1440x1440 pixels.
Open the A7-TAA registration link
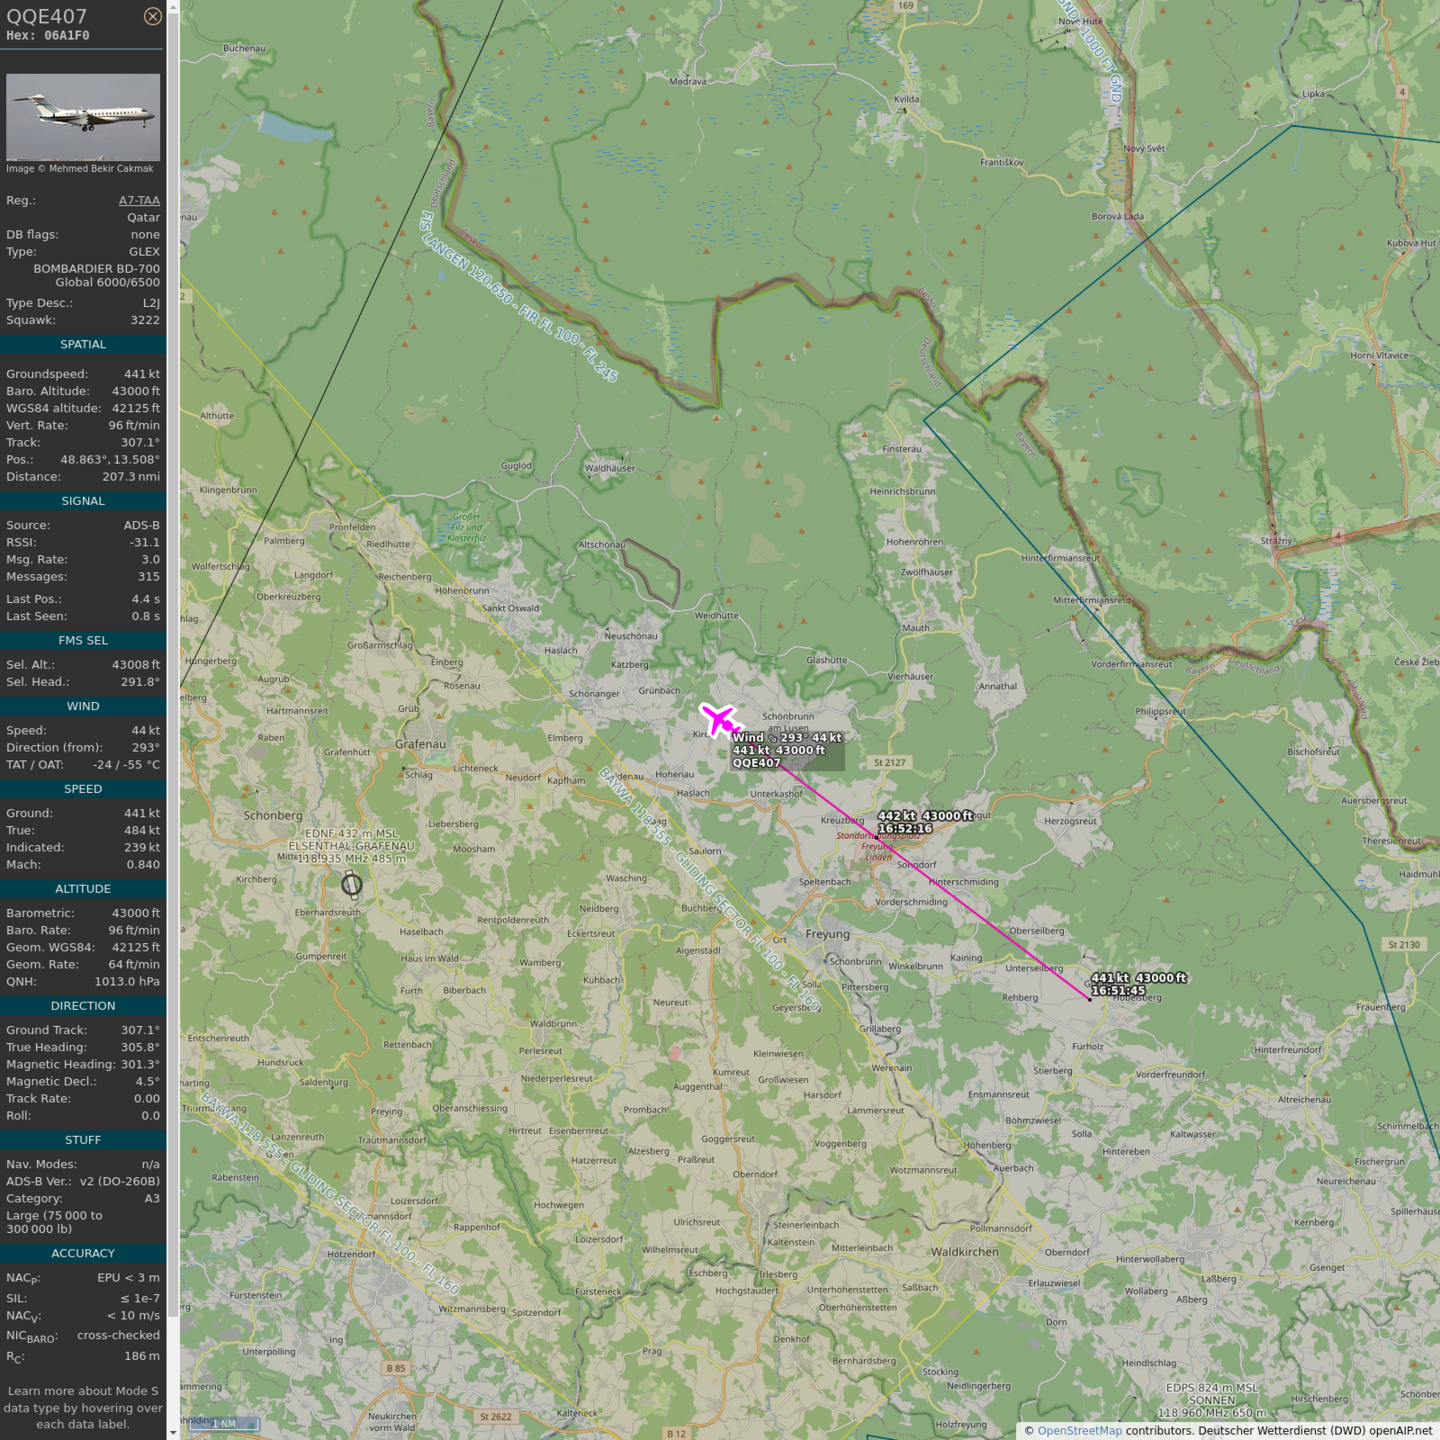pos(139,200)
